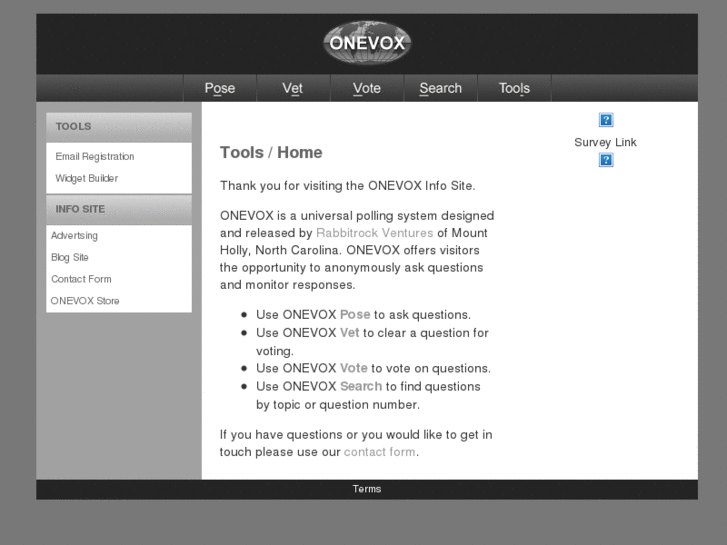Visit the Blog Site link
This screenshot has width=727, height=545.
coord(70,257)
